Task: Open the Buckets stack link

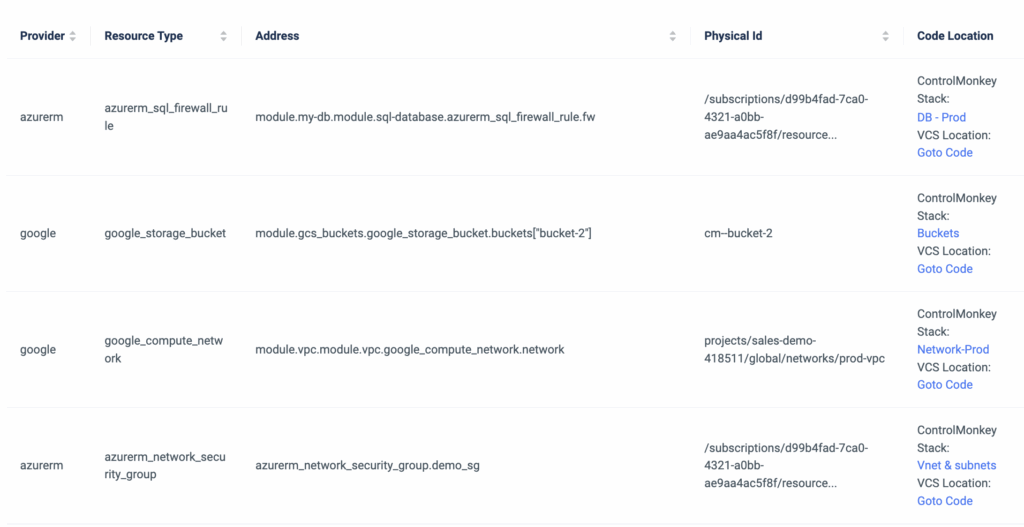Action: 937,233
